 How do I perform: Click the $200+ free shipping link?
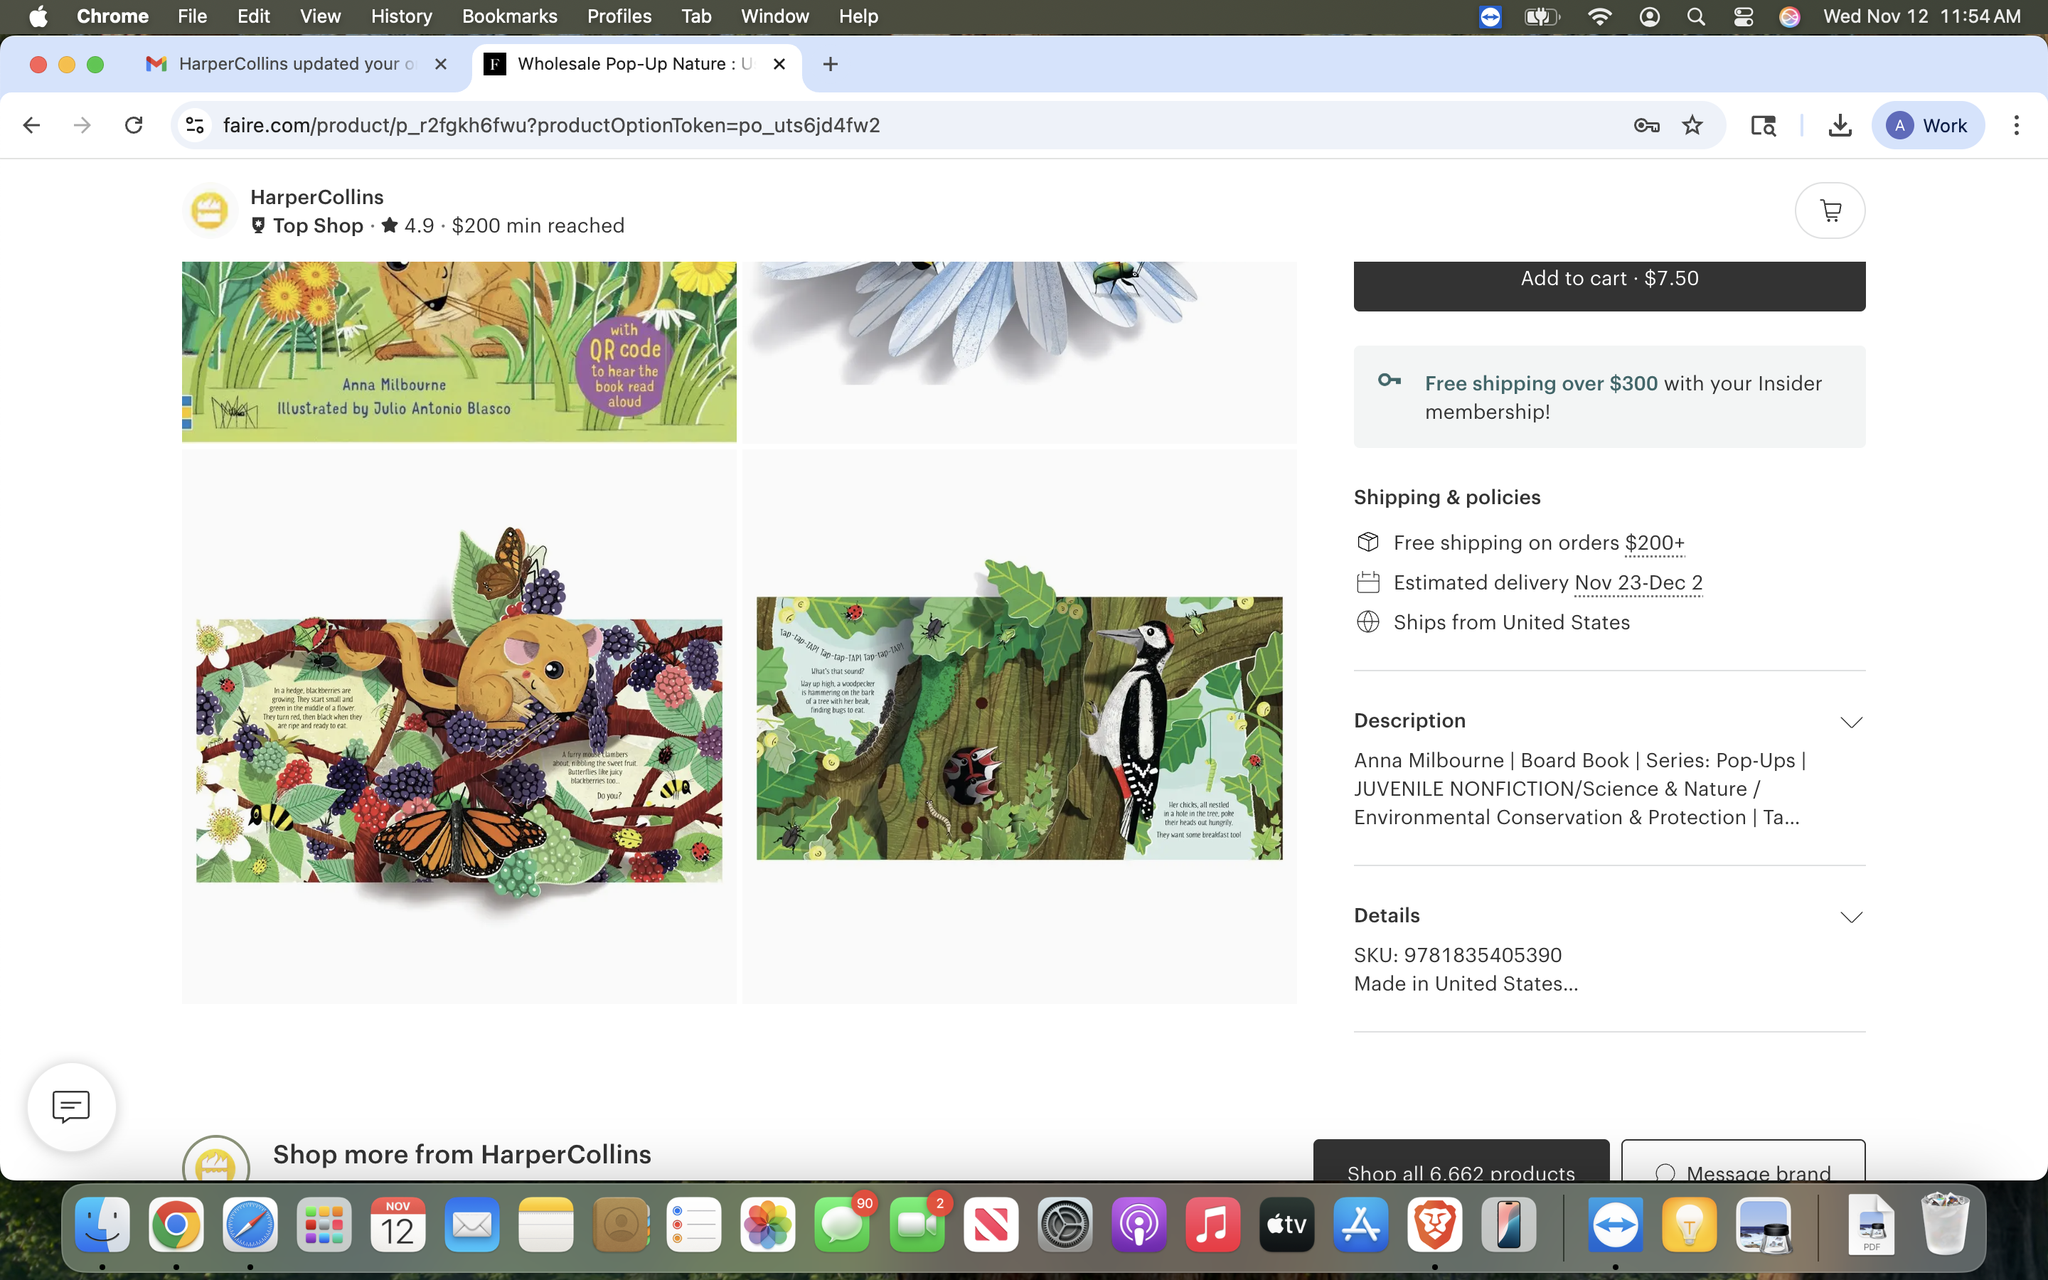coord(1654,543)
